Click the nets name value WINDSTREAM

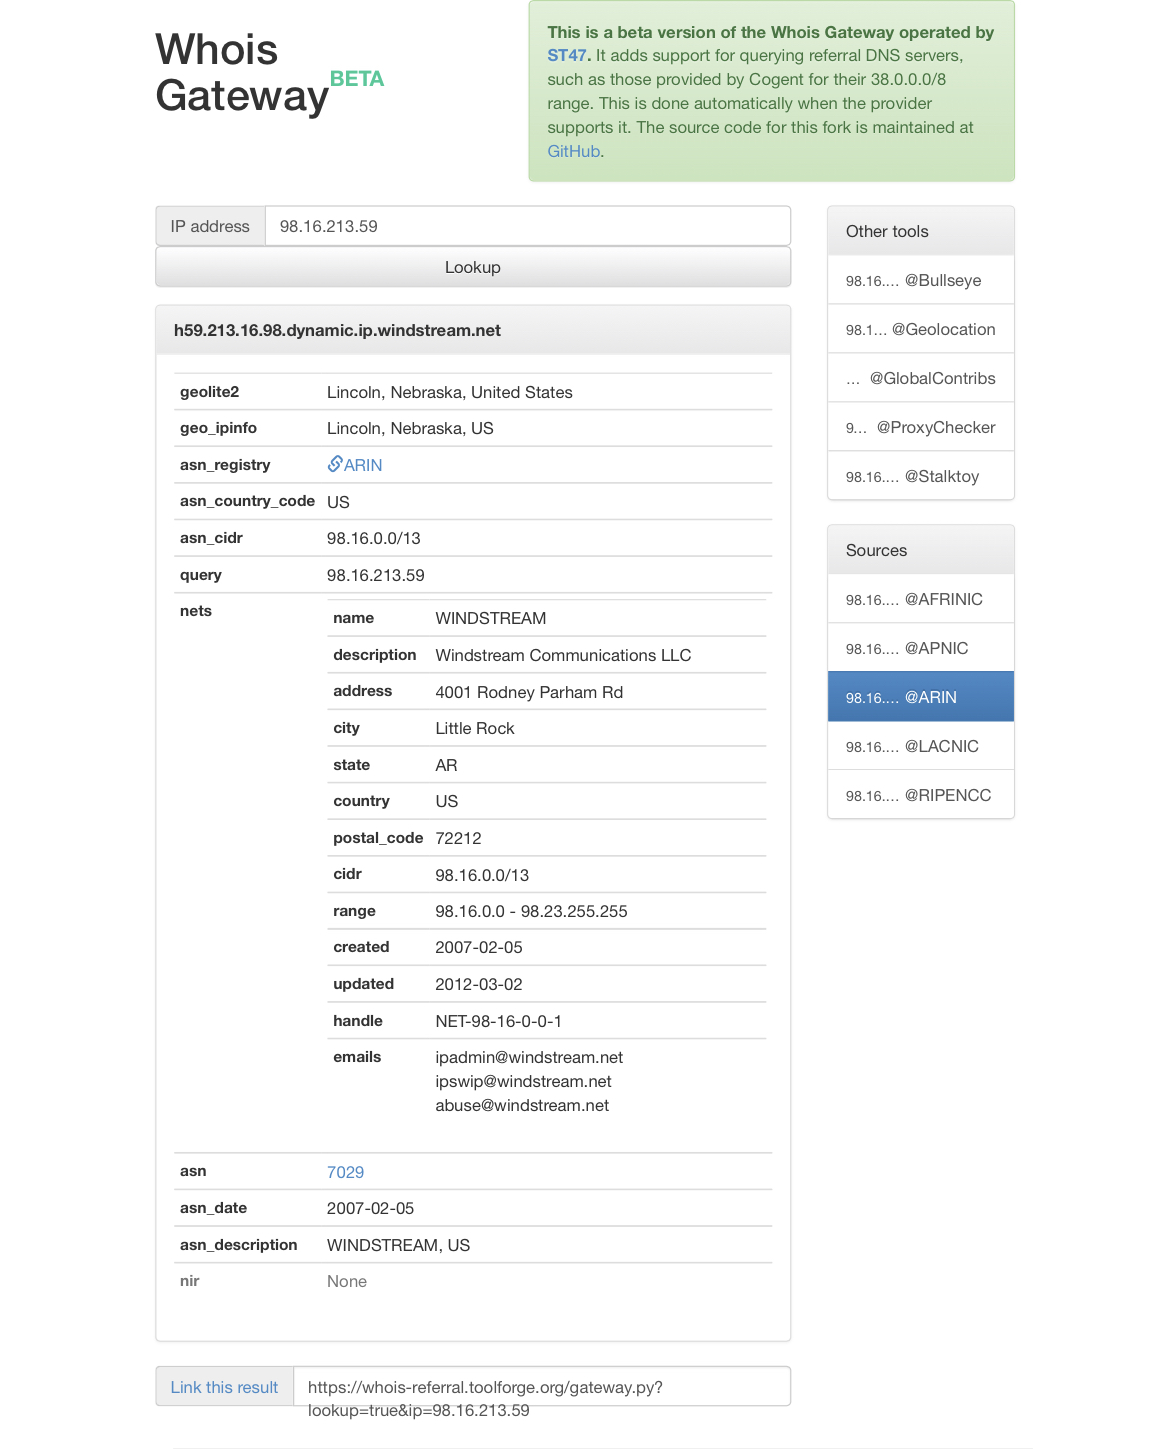(491, 618)
